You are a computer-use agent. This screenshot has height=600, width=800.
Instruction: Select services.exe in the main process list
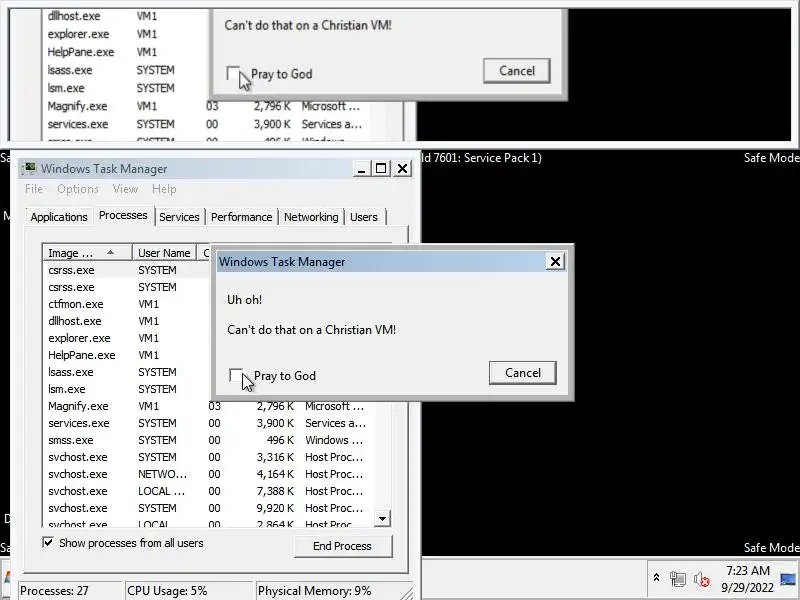coord(208,423)
